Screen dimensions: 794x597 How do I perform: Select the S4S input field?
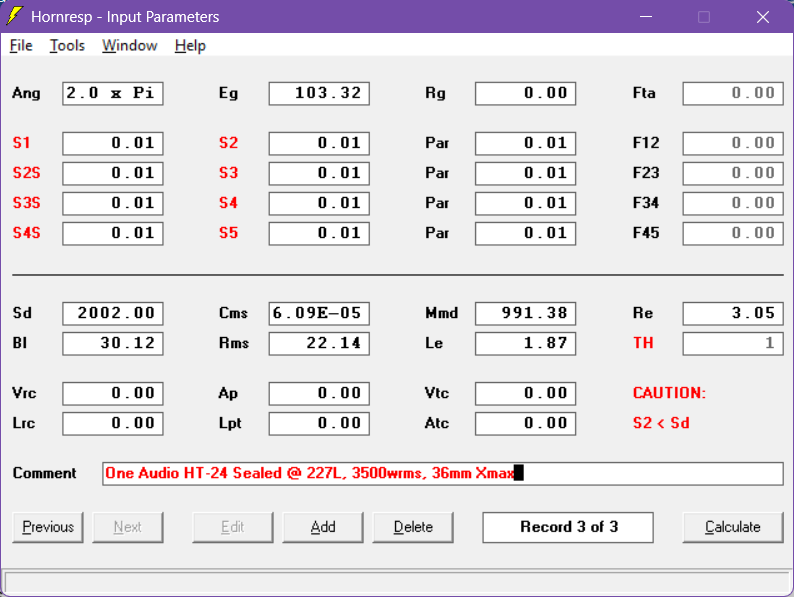click(113, 233)
